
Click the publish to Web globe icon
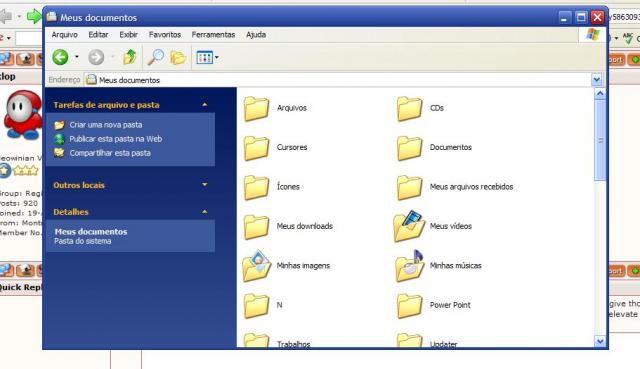(x=60, y=139)
